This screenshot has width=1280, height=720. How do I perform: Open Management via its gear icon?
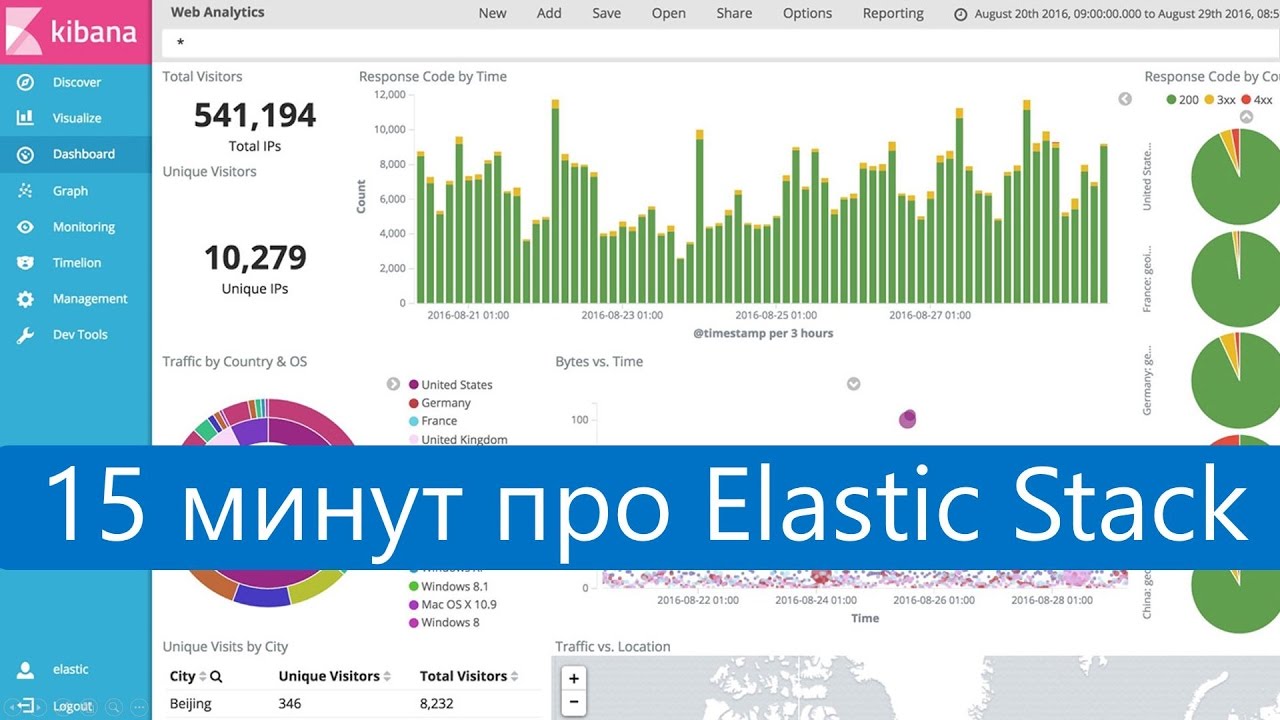click(25, 298)
